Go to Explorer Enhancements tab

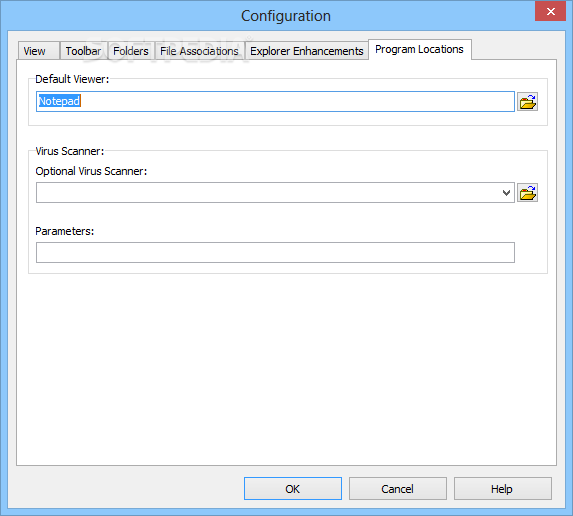307,51
